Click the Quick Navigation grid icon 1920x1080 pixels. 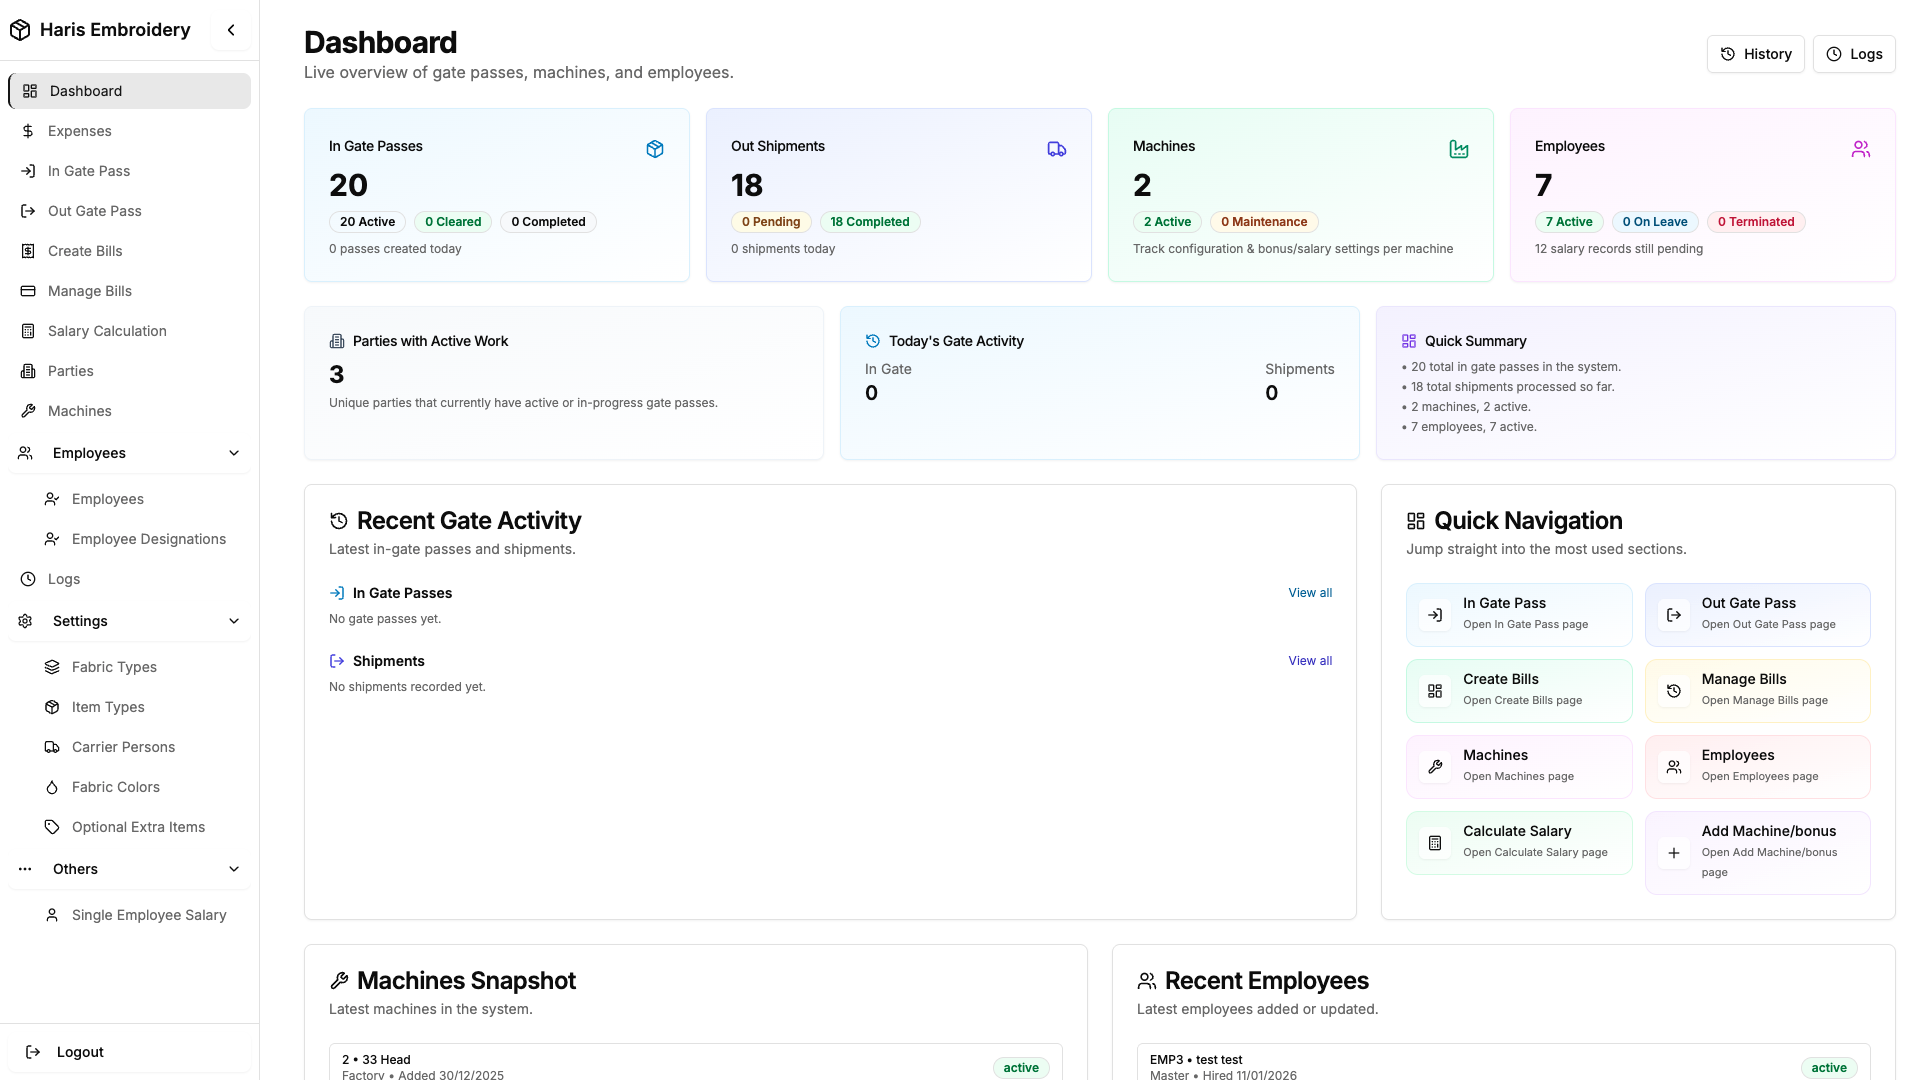click(x=1416, y=521)
